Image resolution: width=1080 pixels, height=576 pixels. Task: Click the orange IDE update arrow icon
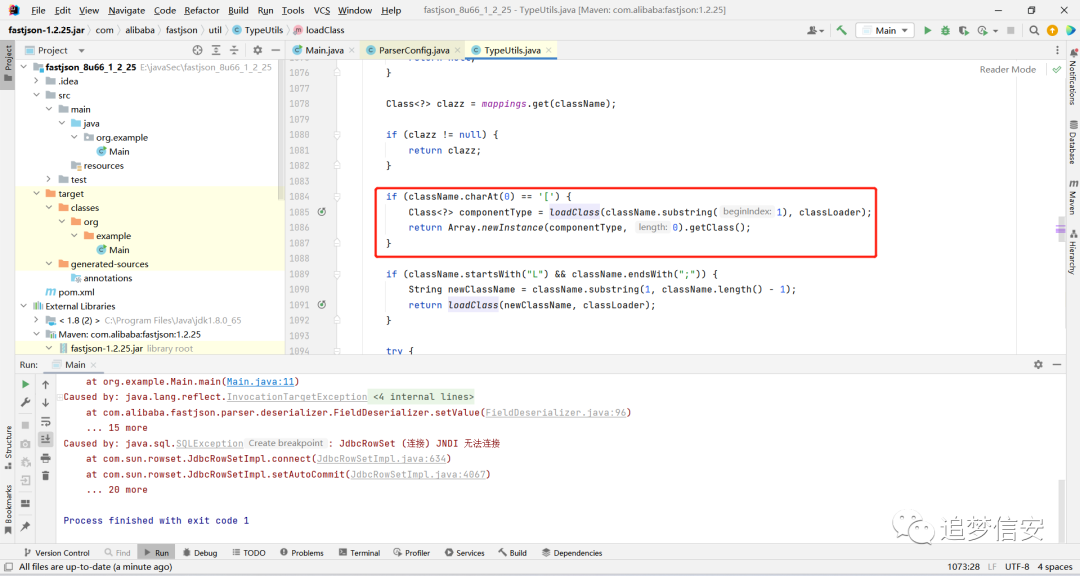click(x=1052, y=30)
